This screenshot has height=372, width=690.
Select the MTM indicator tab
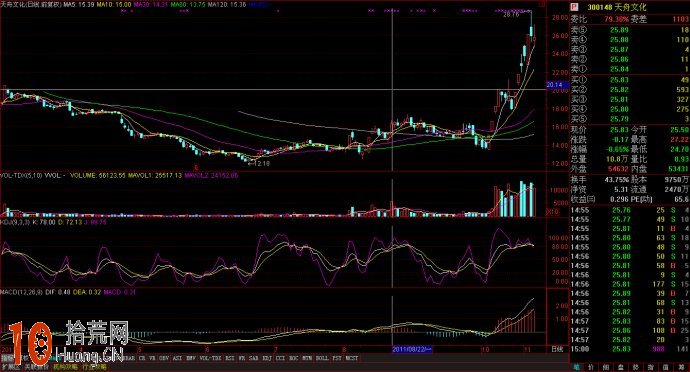pyautogui.click(x=307, y=358)
